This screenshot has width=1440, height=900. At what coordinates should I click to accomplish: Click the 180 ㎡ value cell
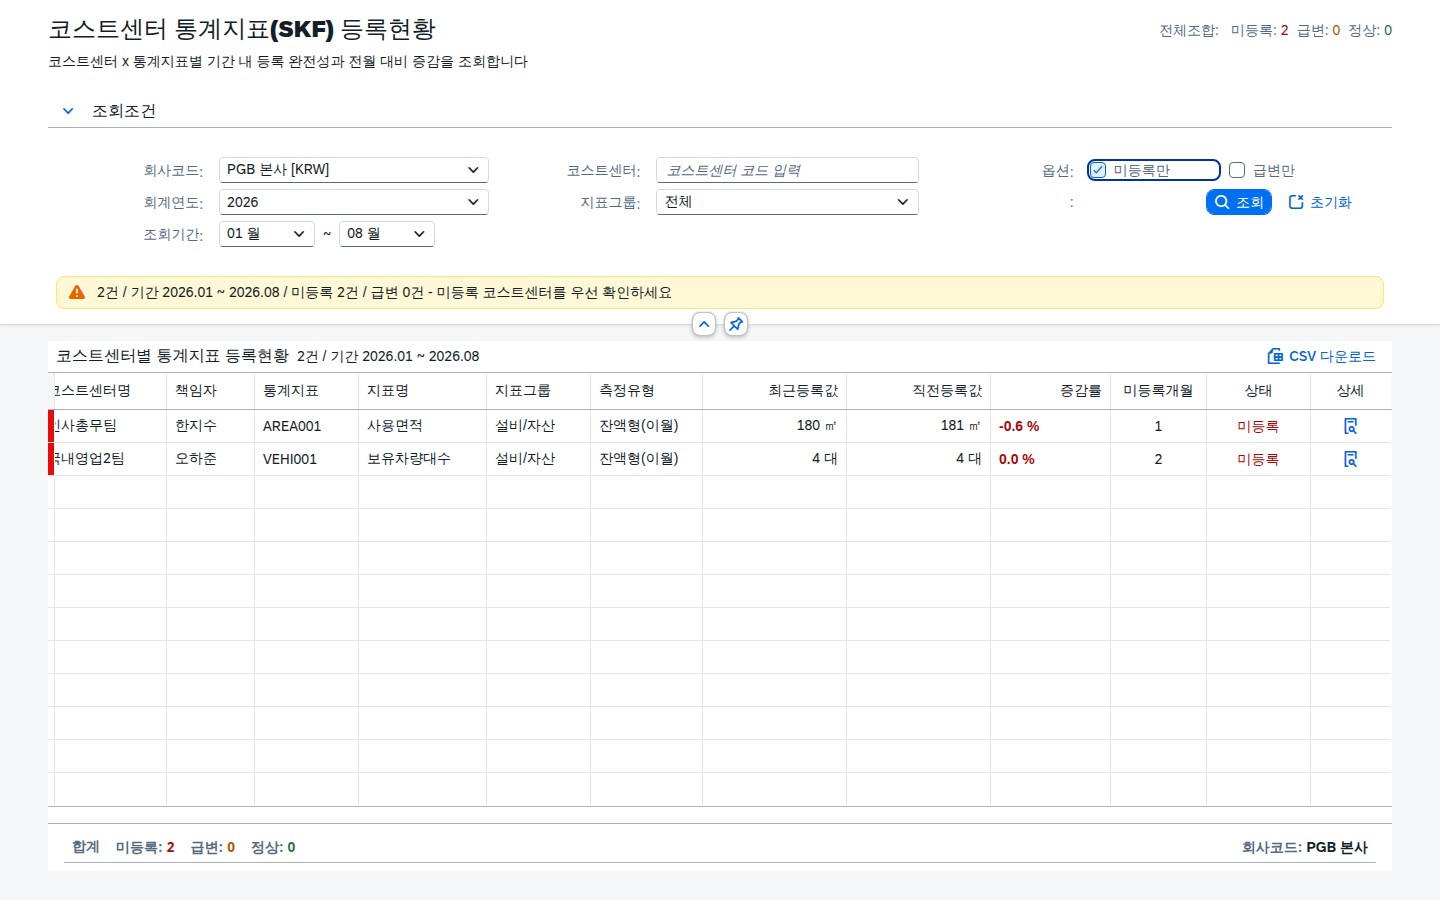(x=774, y=426)
